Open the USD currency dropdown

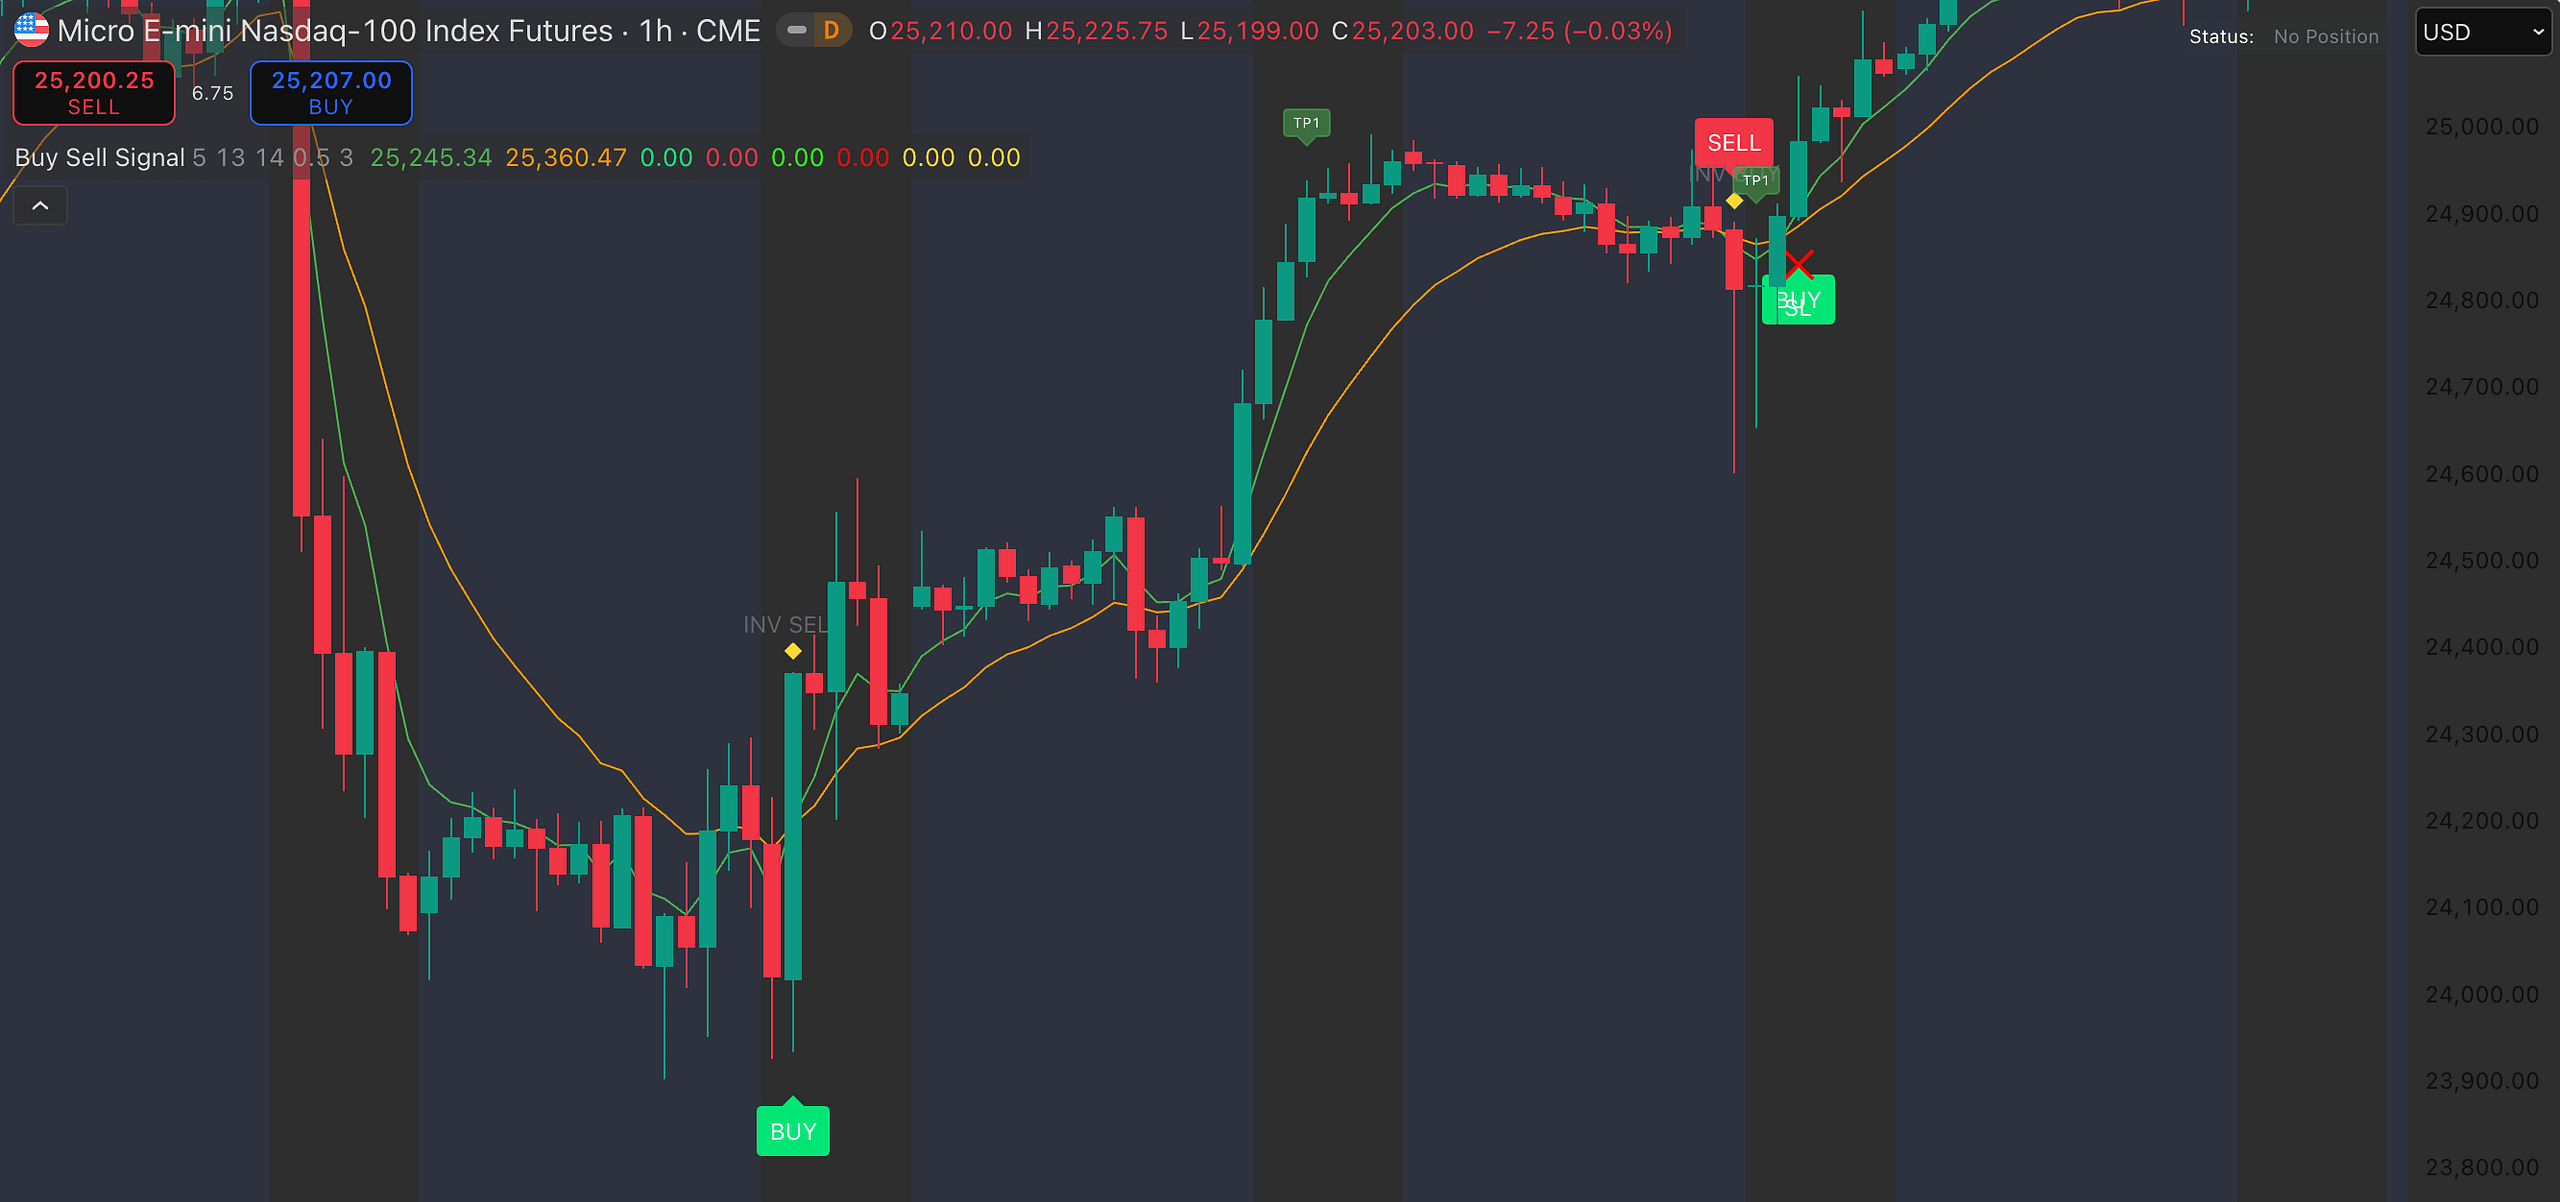point(2483,32)
